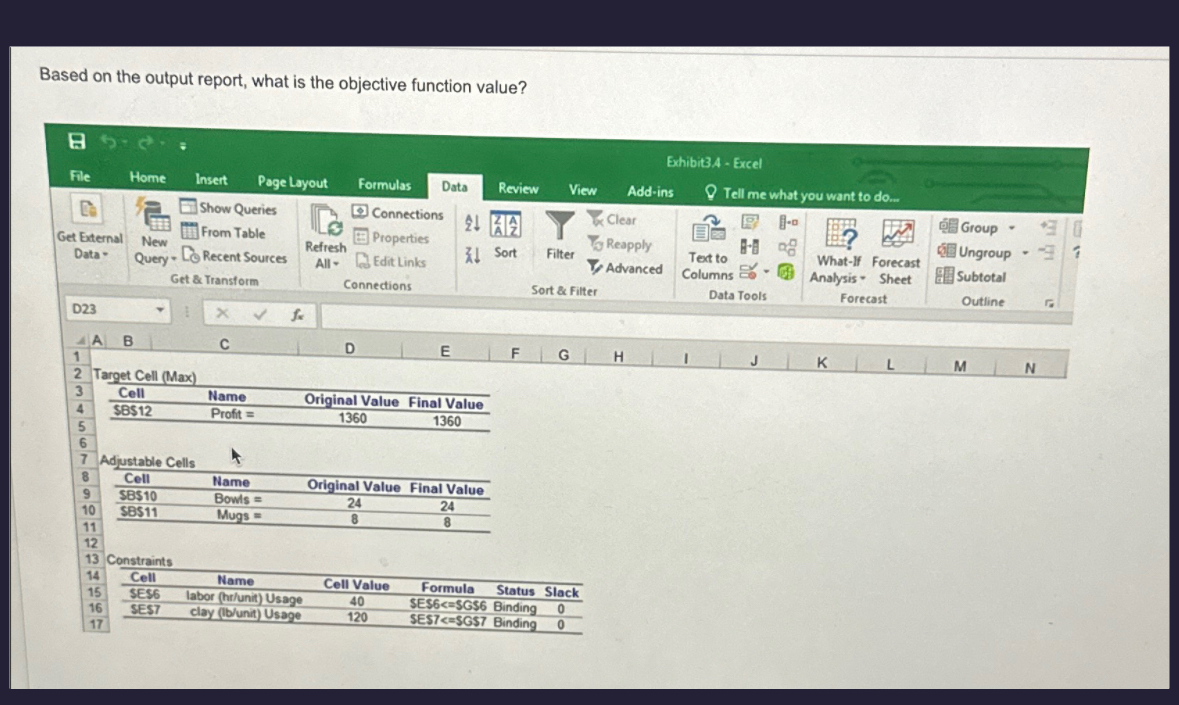
Task: Launch Text to Columns wizard
Action: click(708, 248)
